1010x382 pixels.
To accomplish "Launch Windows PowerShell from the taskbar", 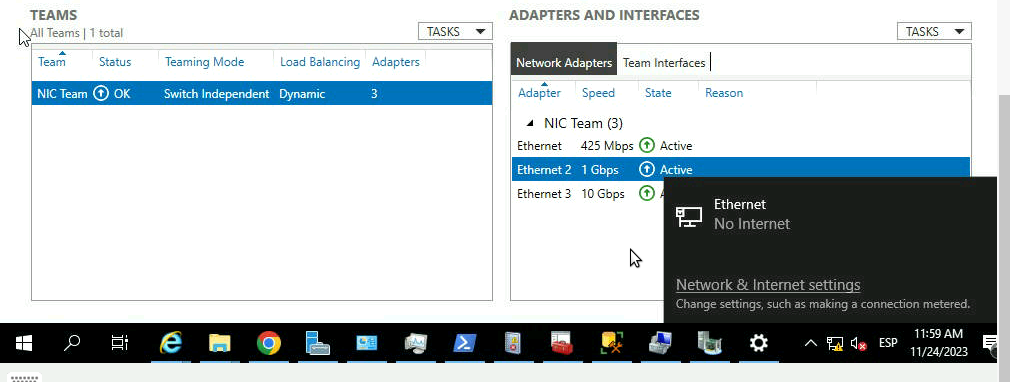I will [x=464, y=343].
